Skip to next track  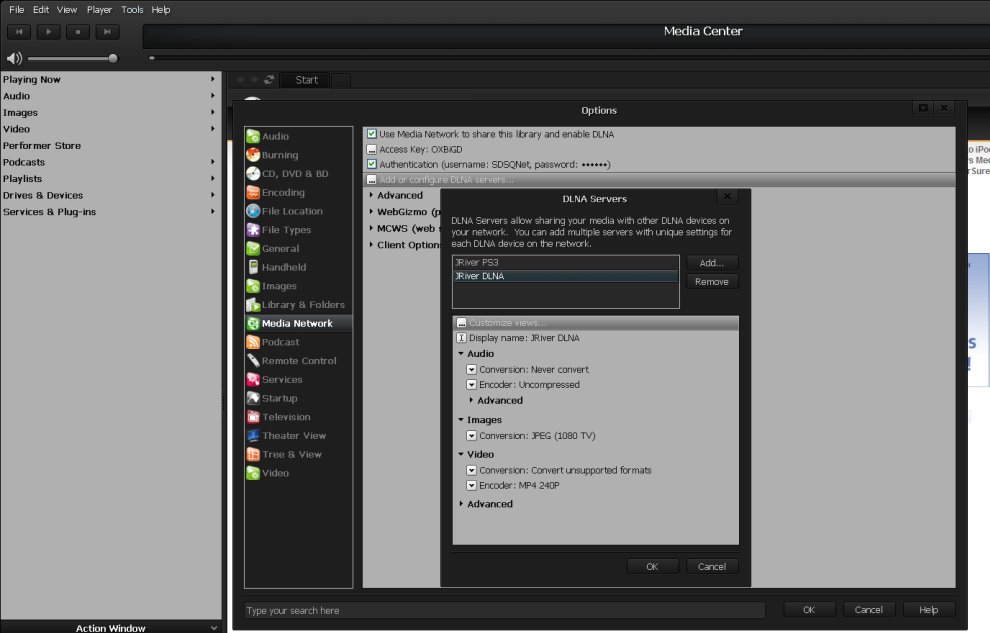coord(107,32)
